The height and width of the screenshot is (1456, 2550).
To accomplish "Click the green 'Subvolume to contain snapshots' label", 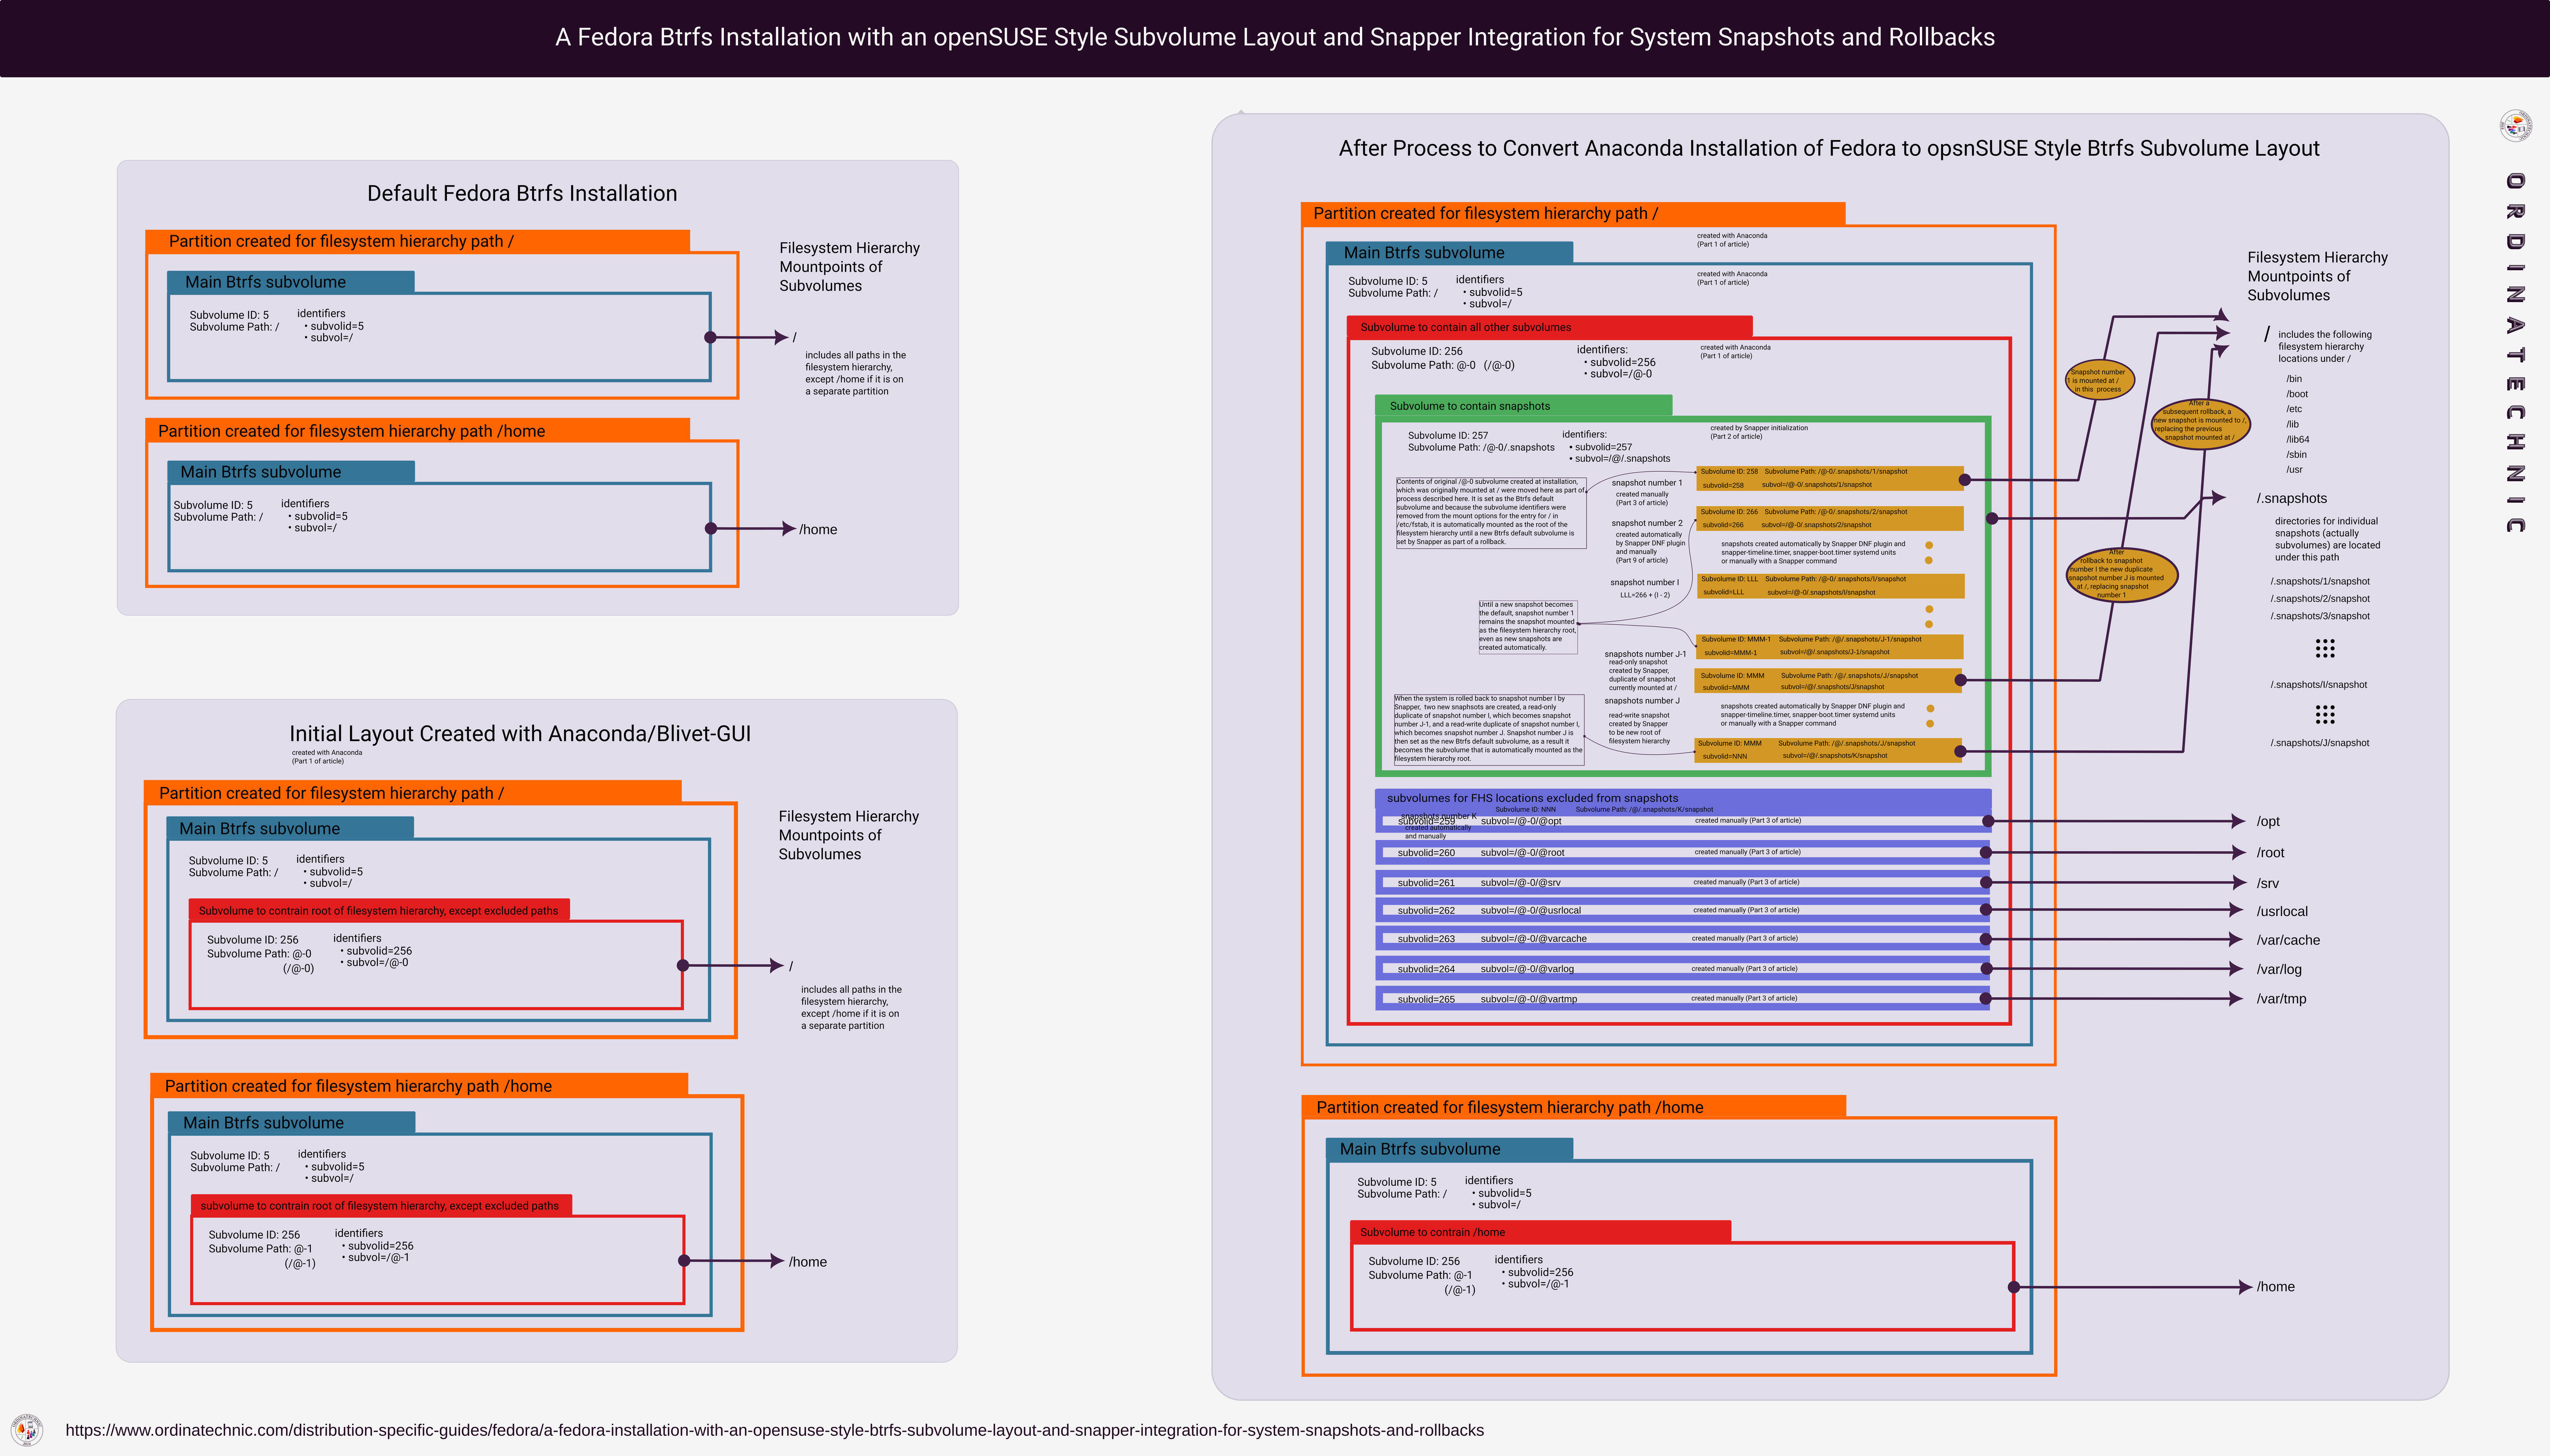I will tap(1524, 406).
